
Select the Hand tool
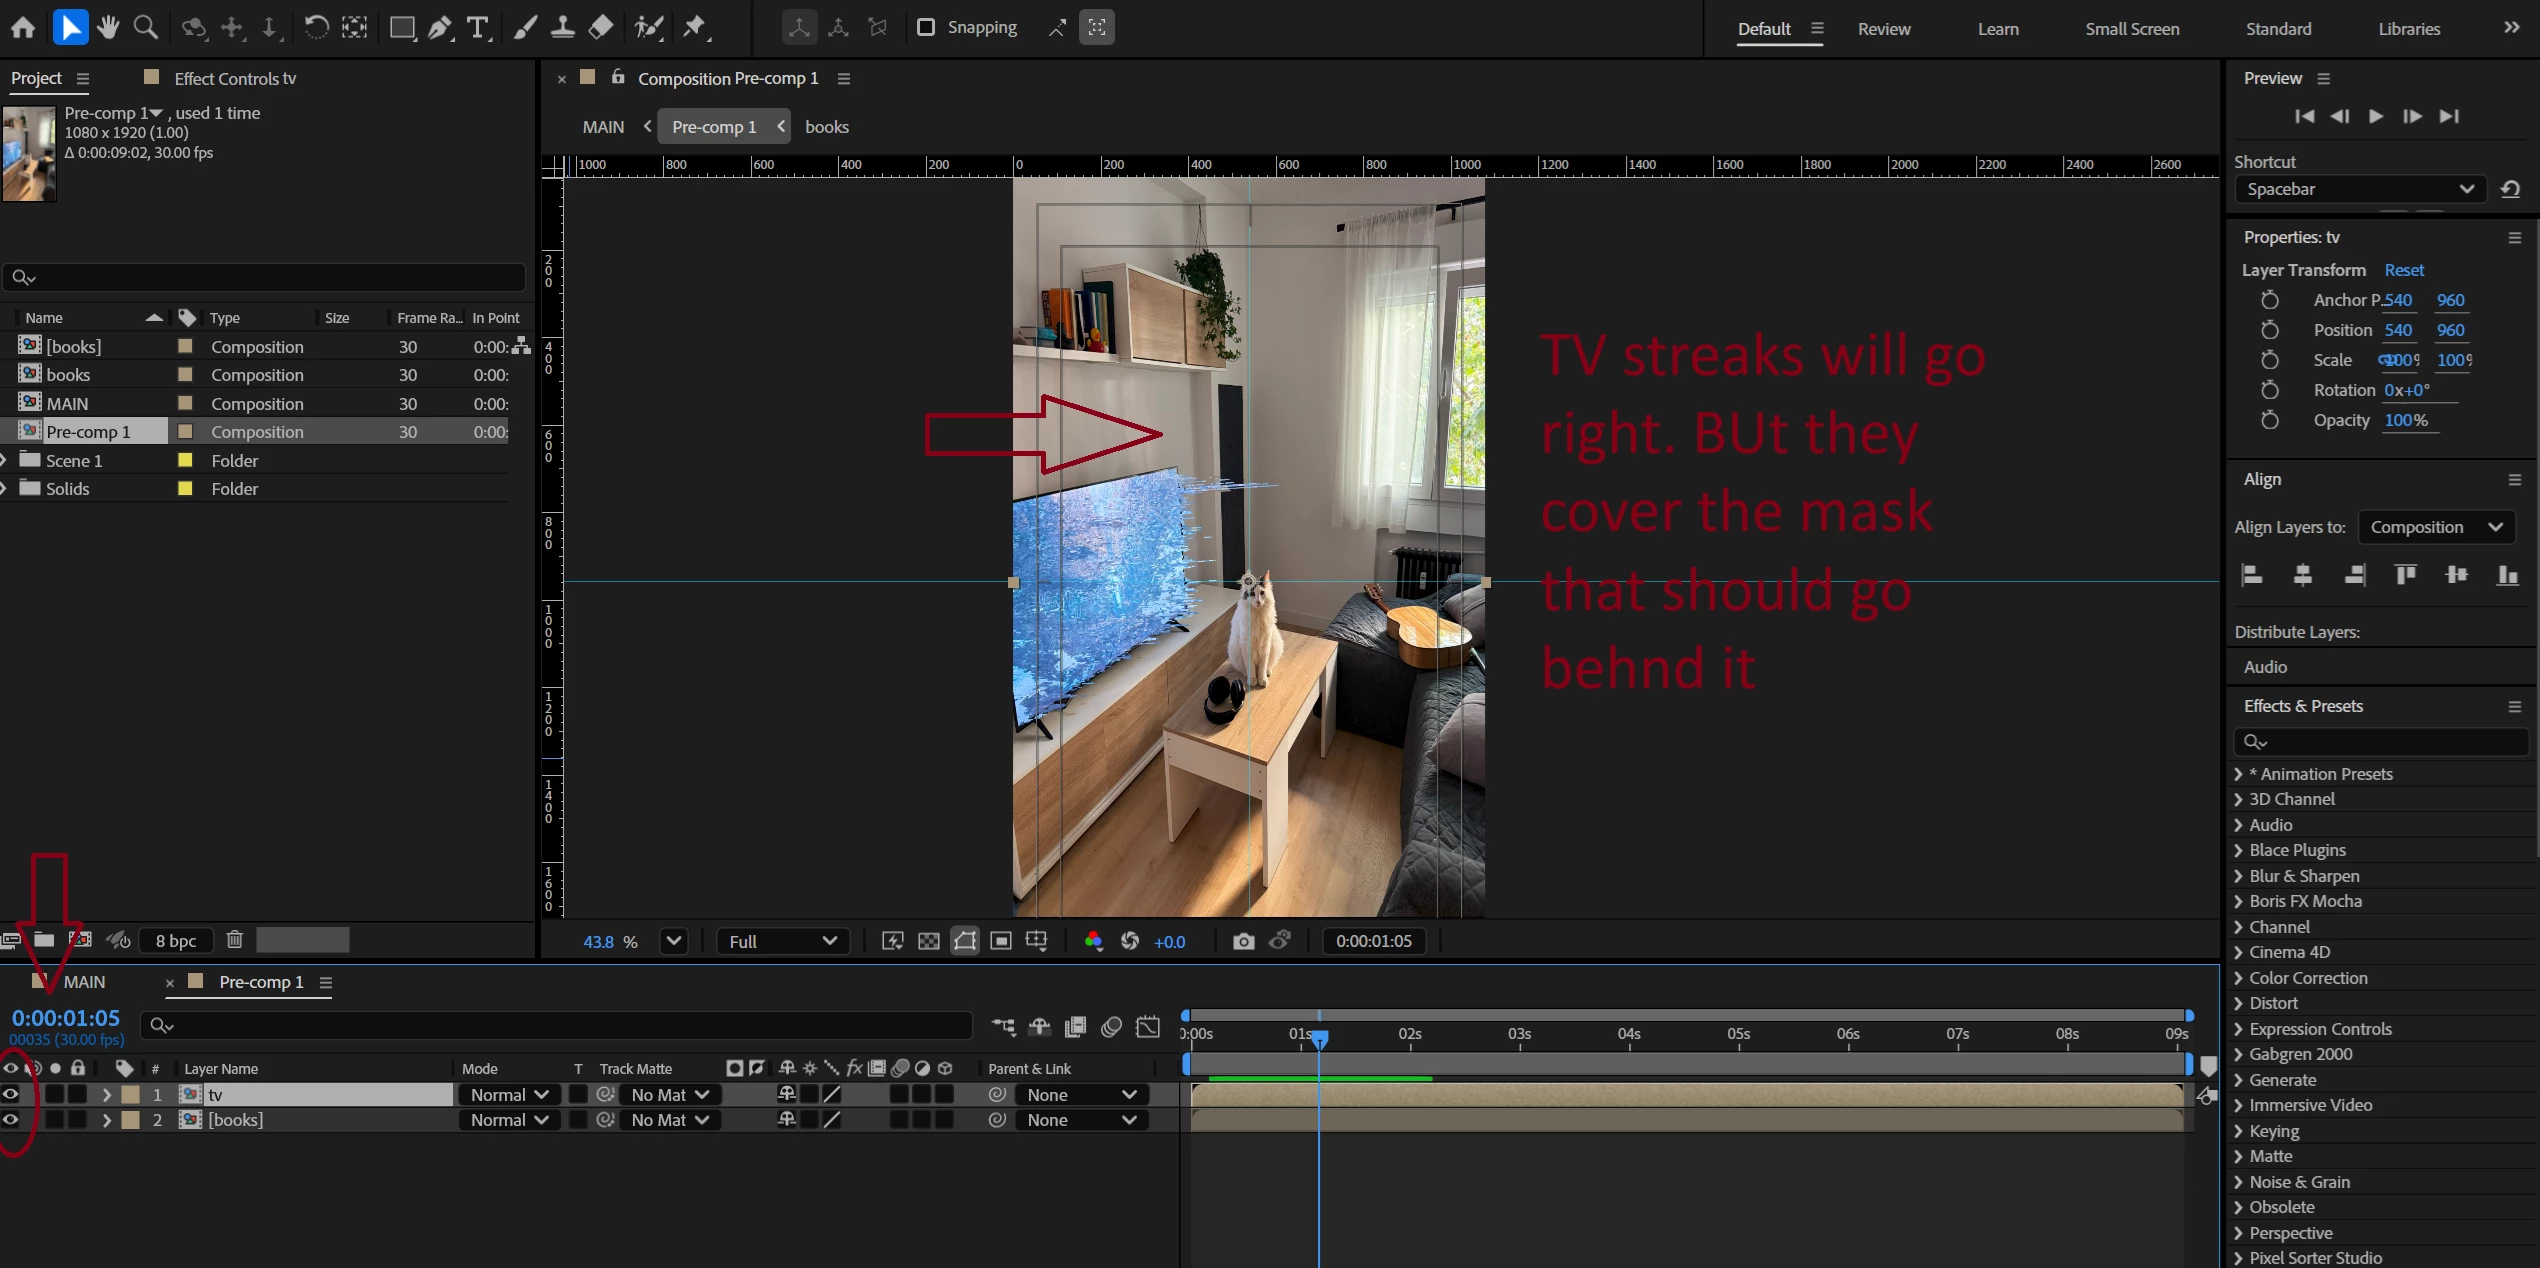point(108,27)
